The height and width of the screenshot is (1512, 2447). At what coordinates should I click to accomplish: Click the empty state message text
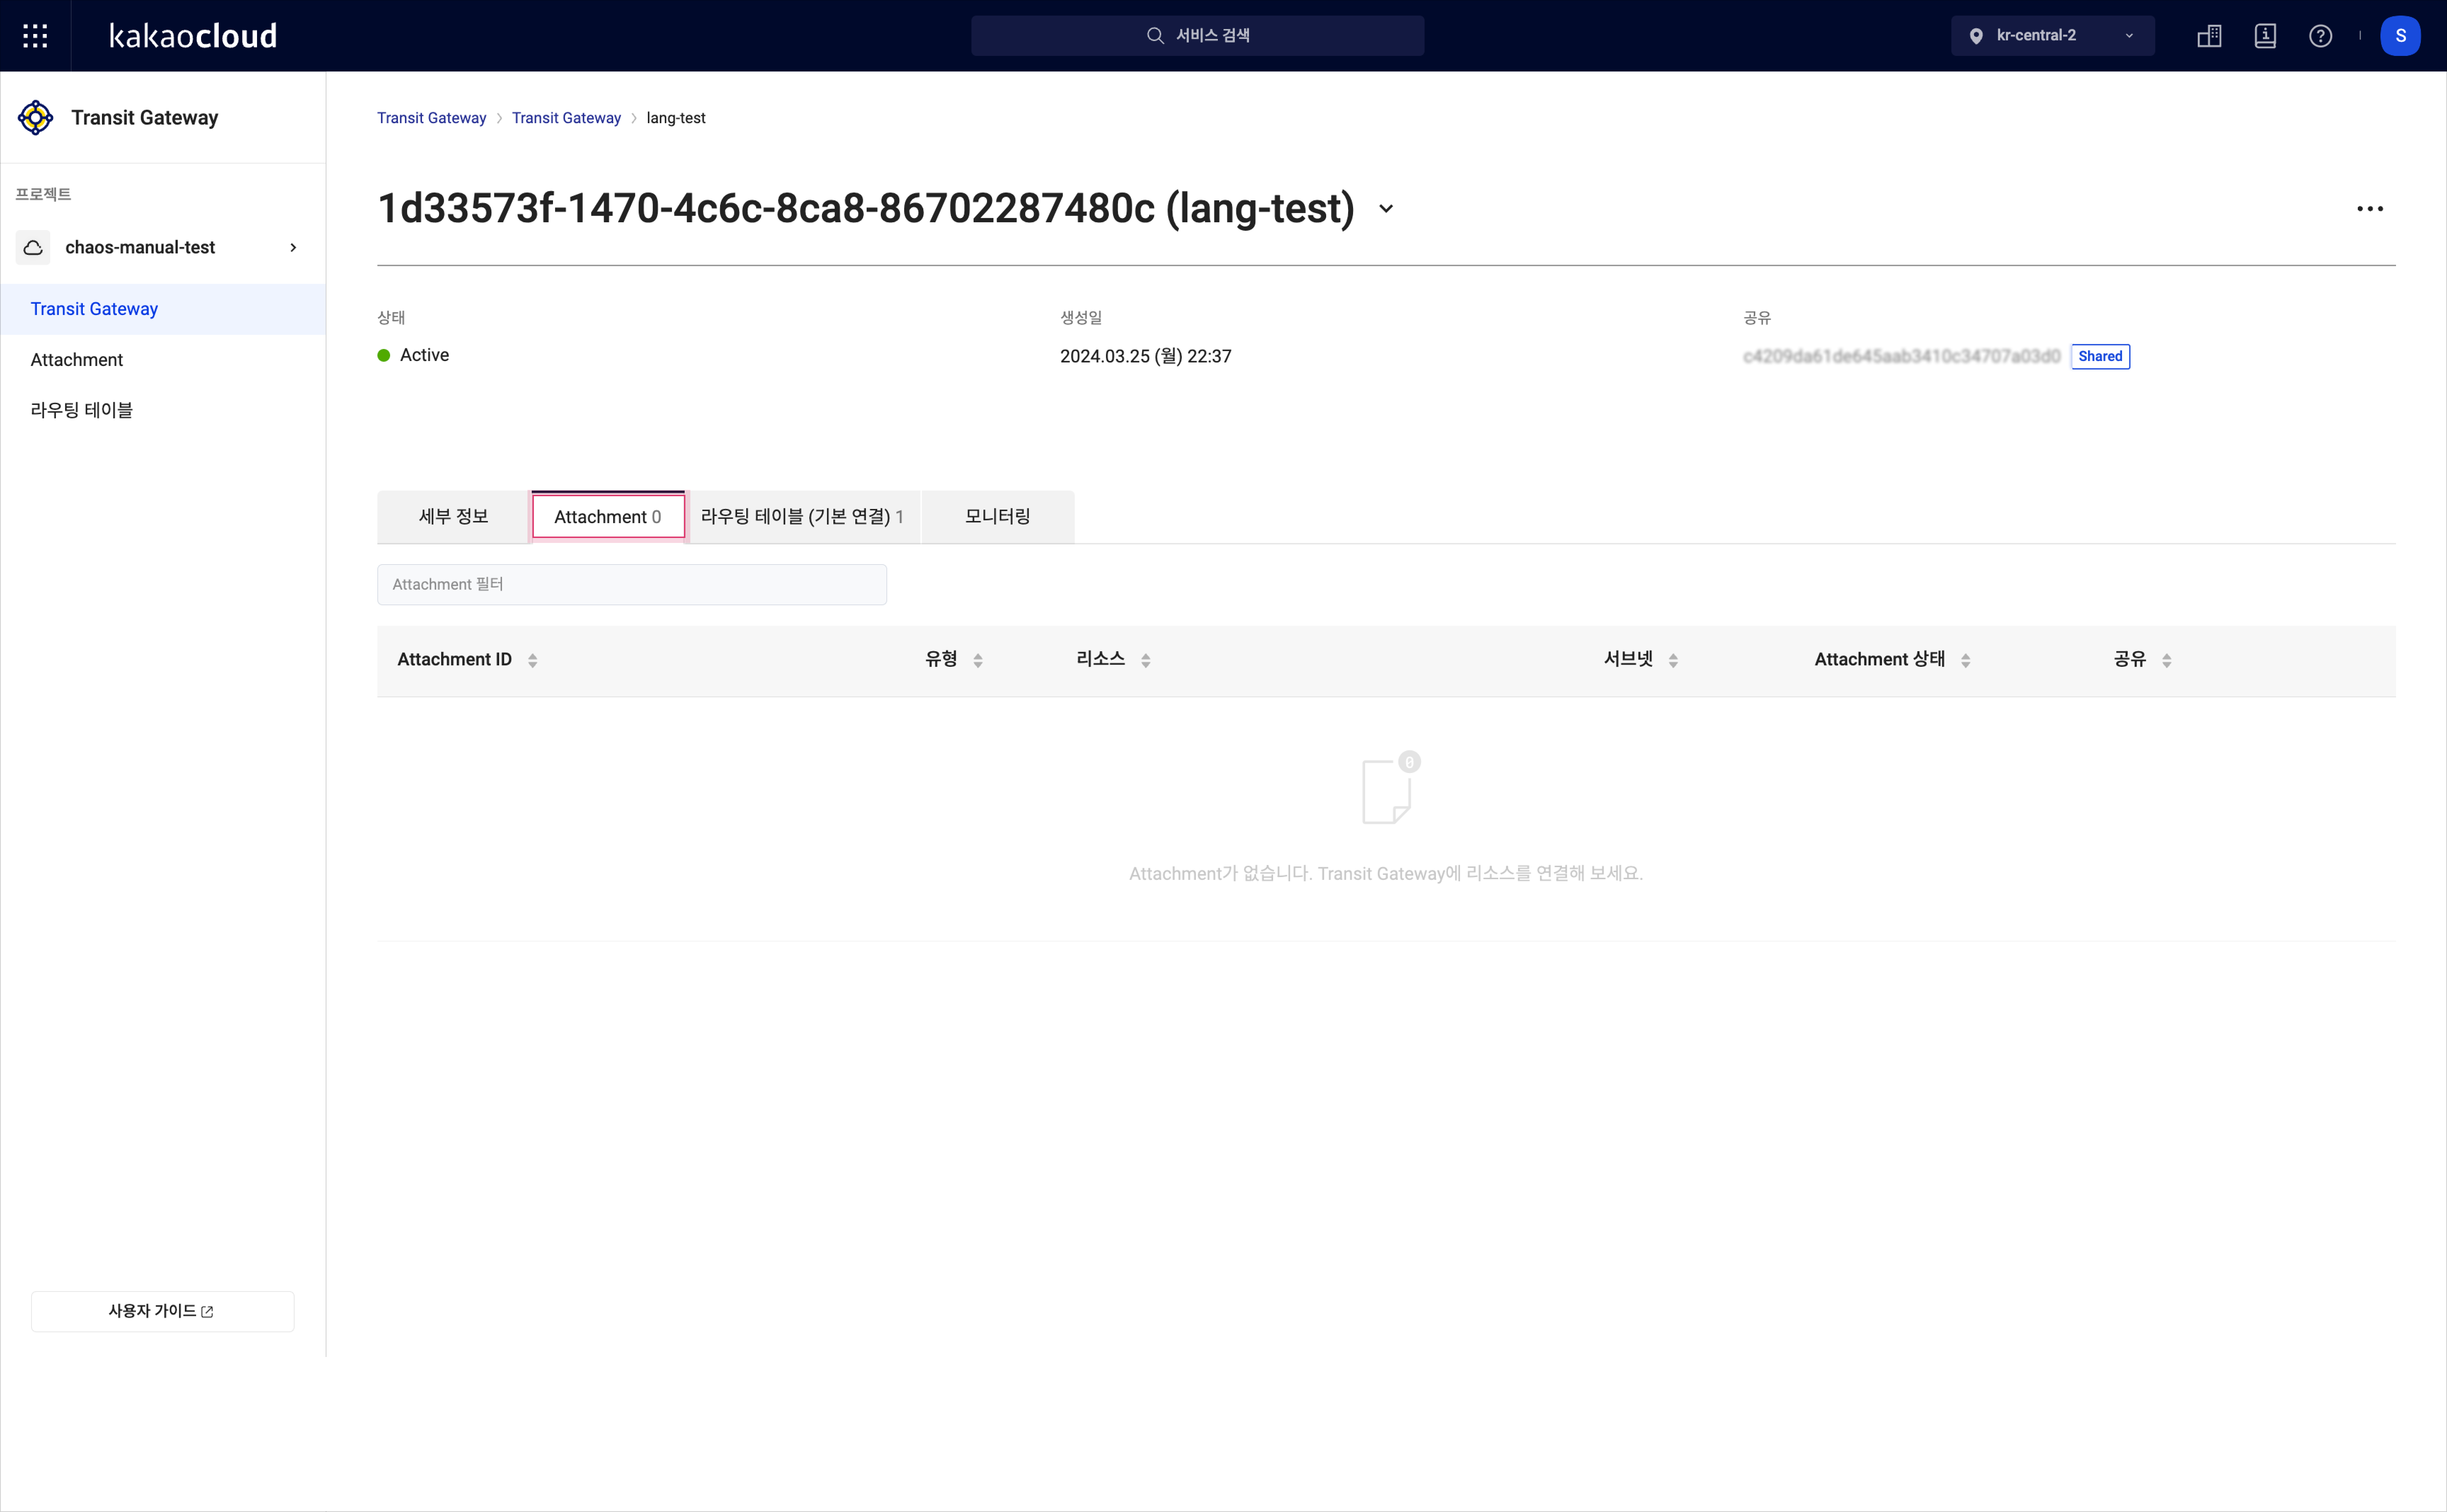1386,873
